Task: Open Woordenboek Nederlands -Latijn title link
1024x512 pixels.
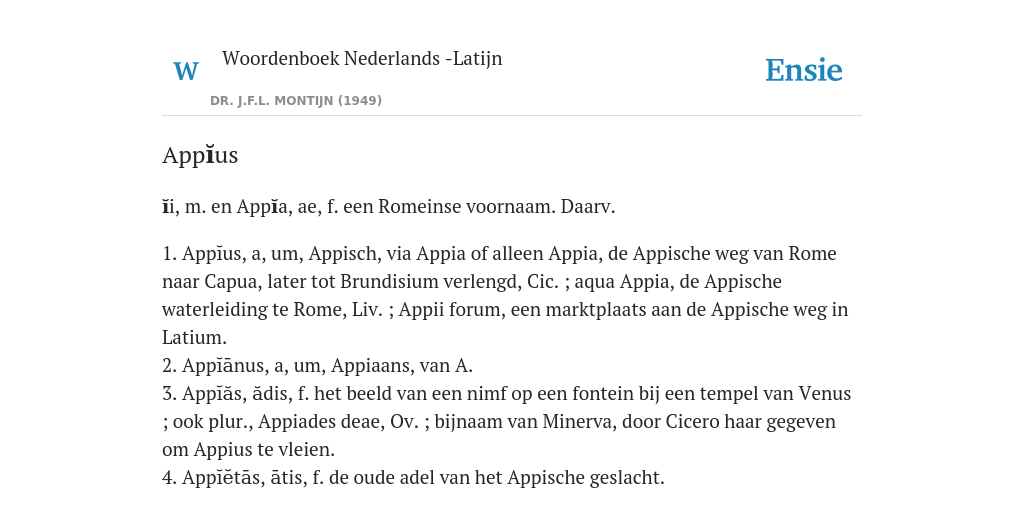Action: coord(362,58)
